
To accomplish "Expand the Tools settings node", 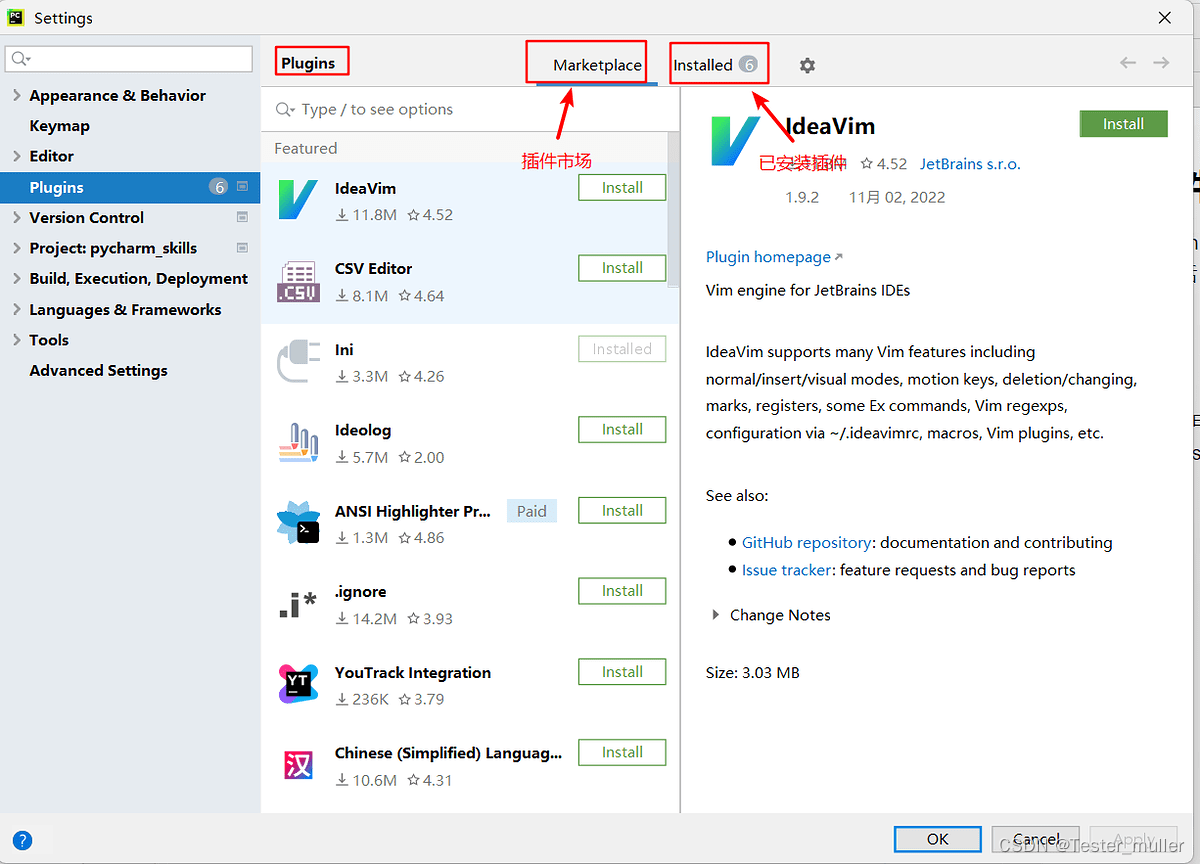I will point(16,340).
